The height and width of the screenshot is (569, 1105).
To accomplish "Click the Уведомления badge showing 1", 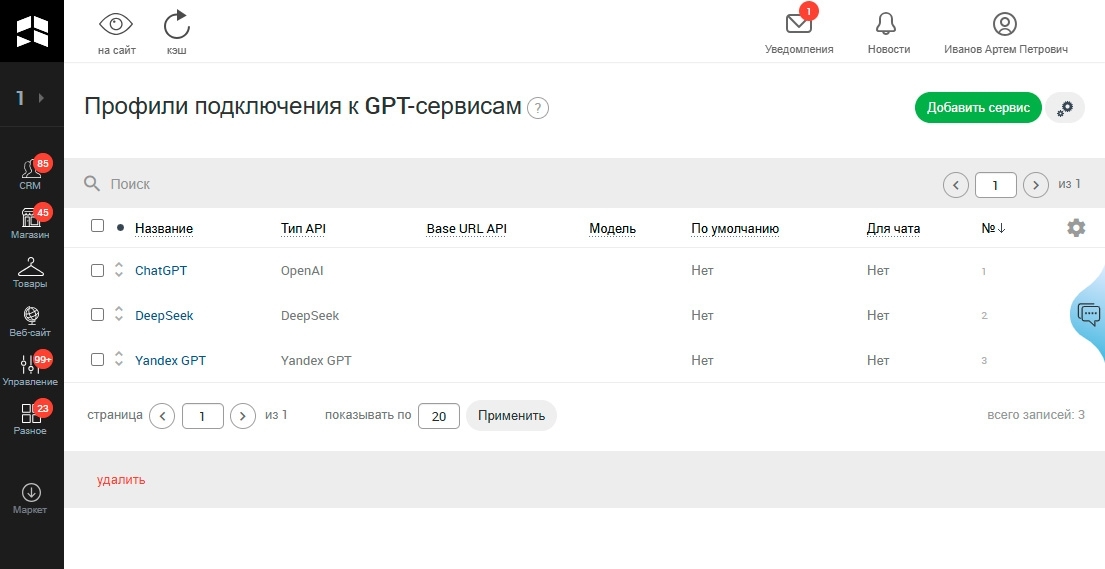I will [809, 11].
